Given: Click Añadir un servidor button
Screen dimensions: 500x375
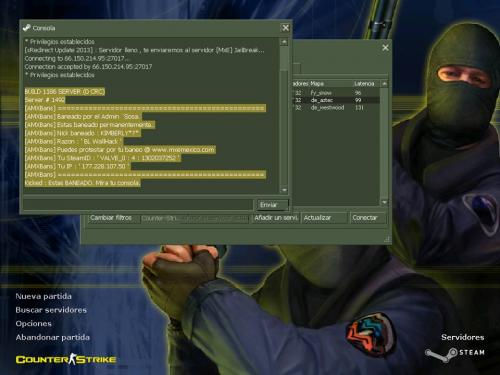Looking at the screenshot, I should pos(276,218).
